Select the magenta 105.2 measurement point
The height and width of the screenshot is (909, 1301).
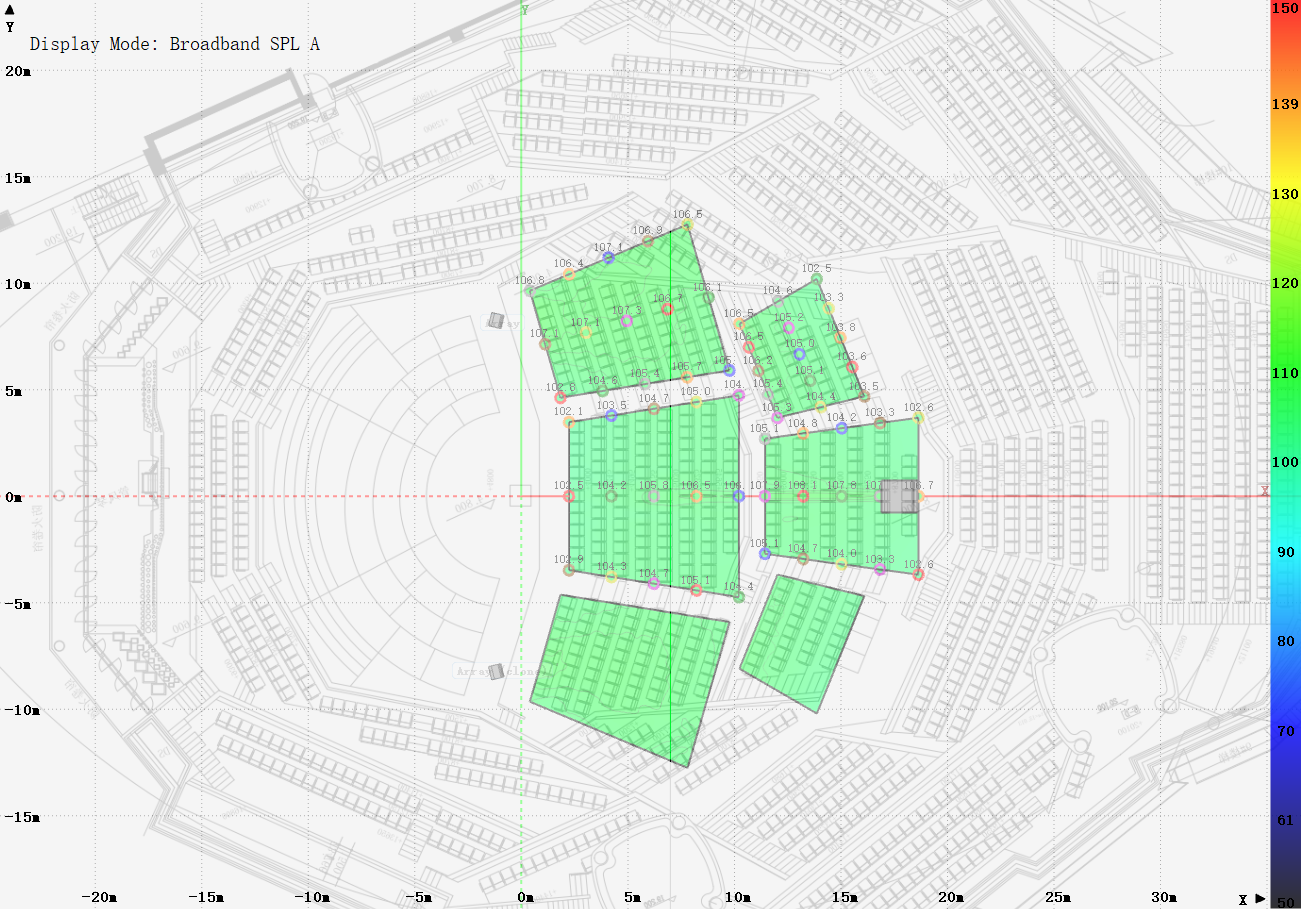pos(788,327)
